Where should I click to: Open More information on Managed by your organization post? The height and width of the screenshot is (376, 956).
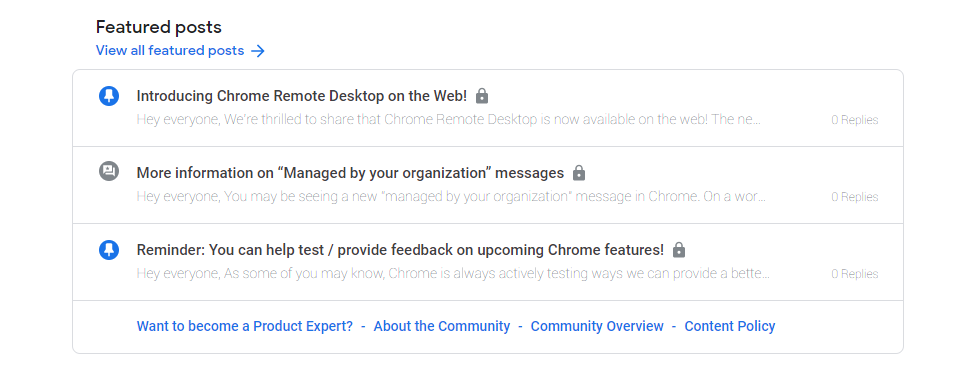click(350, 173)
